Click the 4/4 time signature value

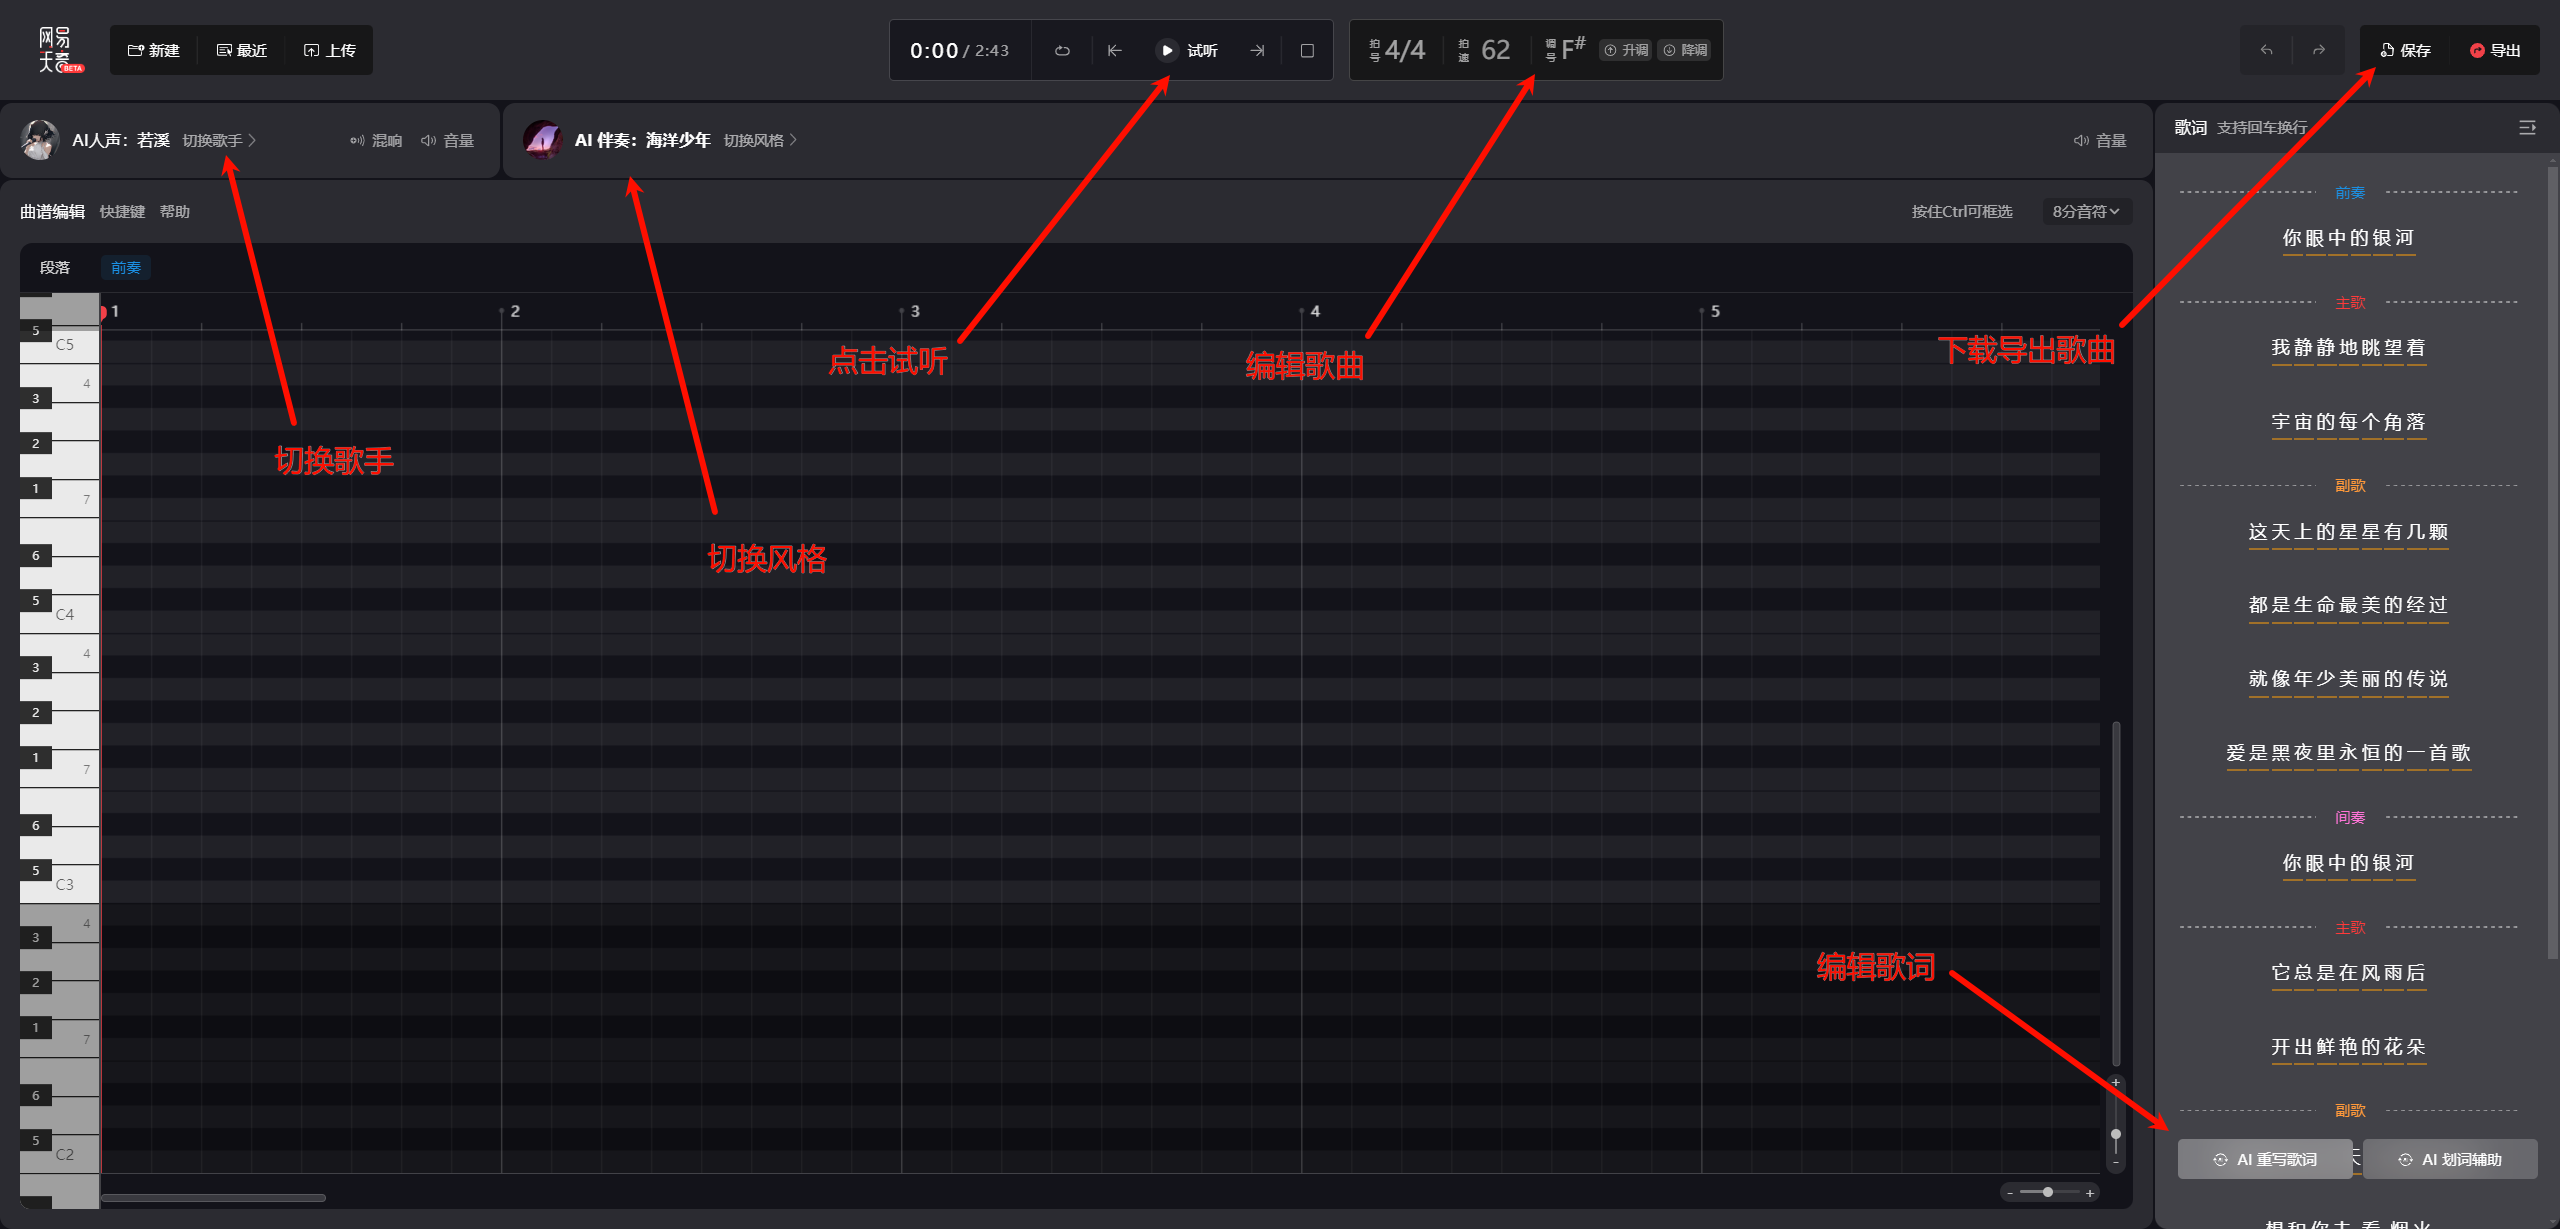click(x=1405, y=50)
